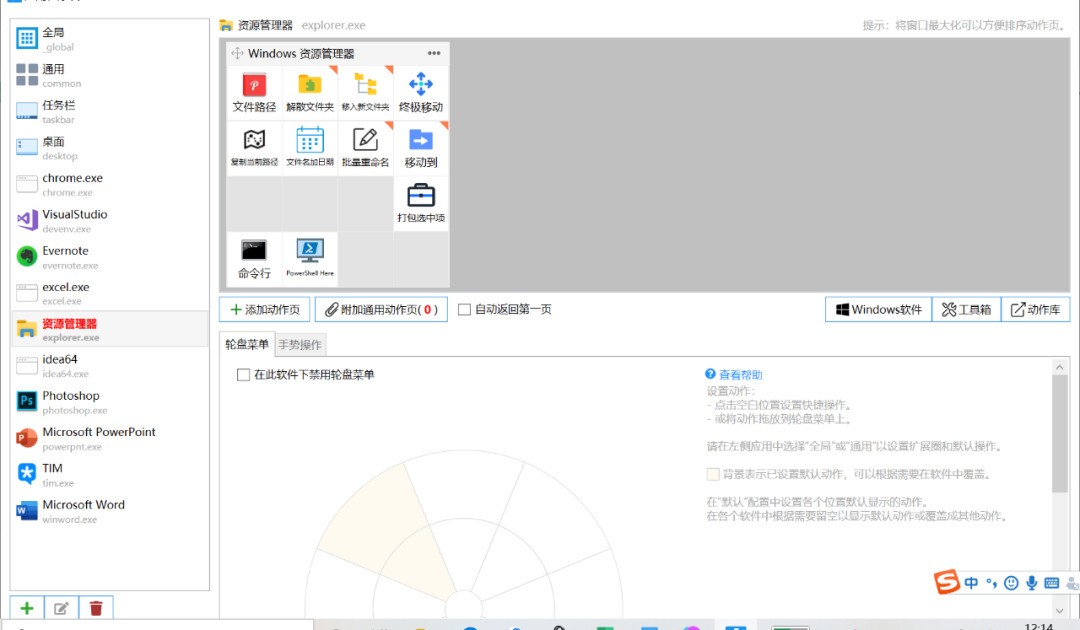Select TIM tim.exe entry
Screen dimensions: 1080x630
(x=110, y=474)
